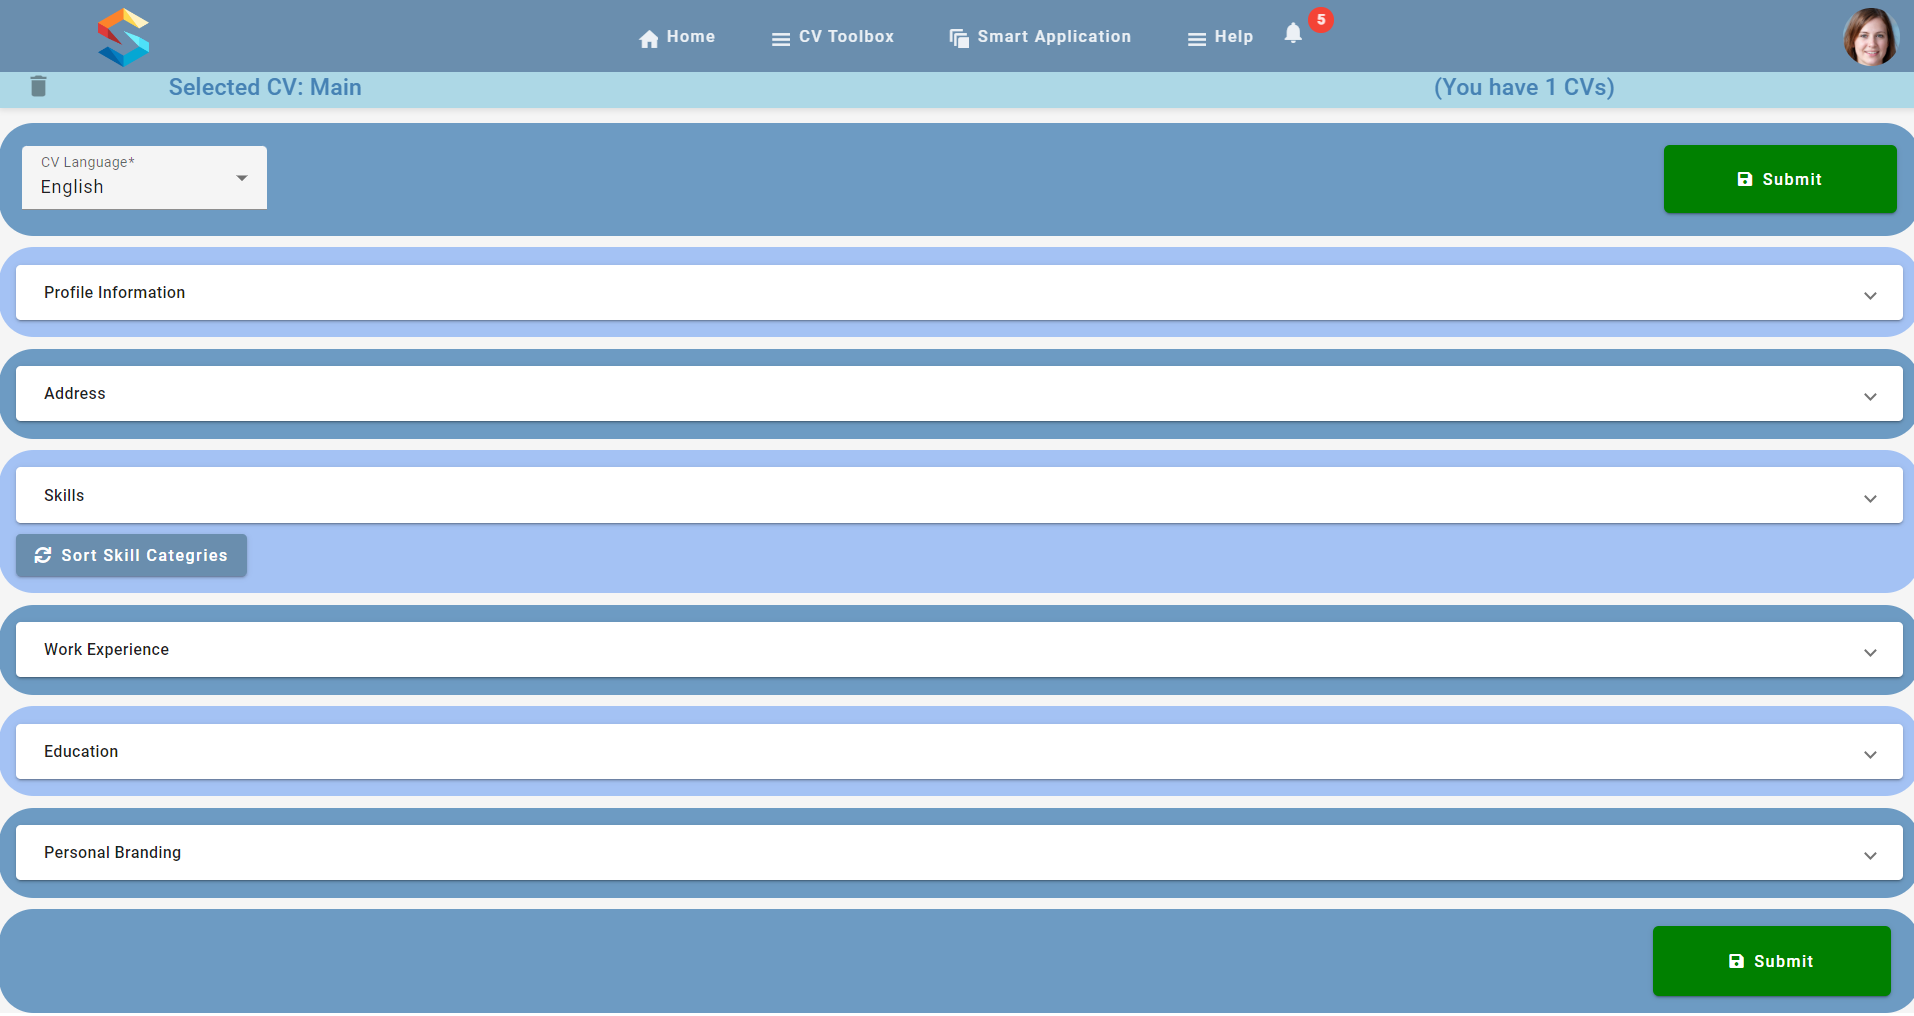Expand the Work Experience section
The width and height of the screenshot is (1914, 1016).
tap(959, 650)
